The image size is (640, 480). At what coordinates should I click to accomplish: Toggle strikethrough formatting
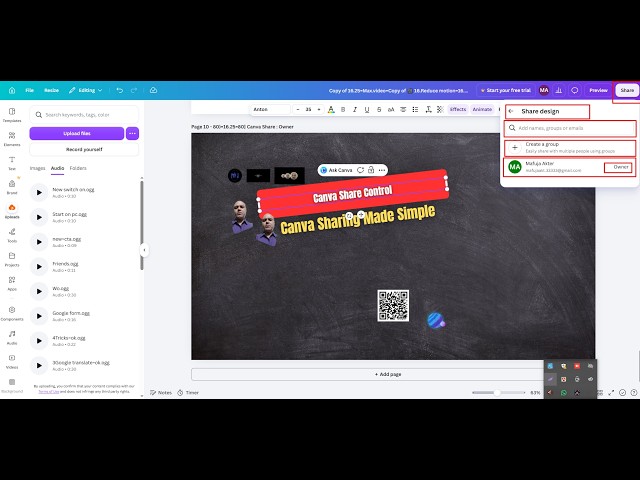[379, 109]
